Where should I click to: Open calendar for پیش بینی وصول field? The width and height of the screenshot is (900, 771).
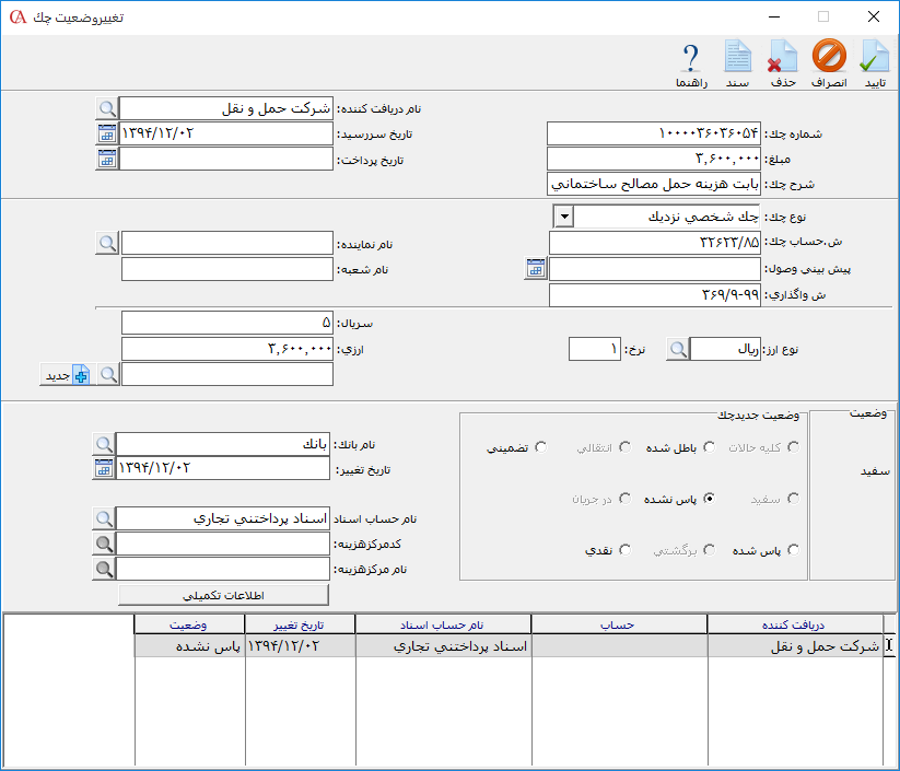(536, 268)
